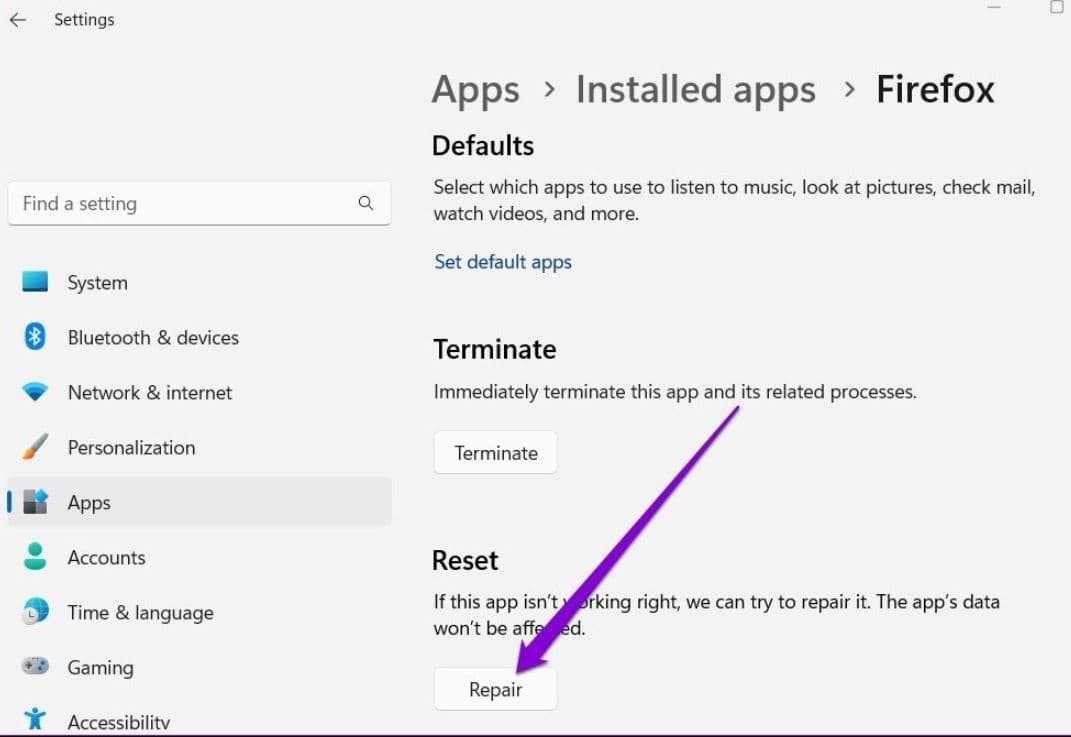This screenshot has width=1071, height=737.
Task: Select Accounts in the navigation sidebar
Action: click(106, 557)
